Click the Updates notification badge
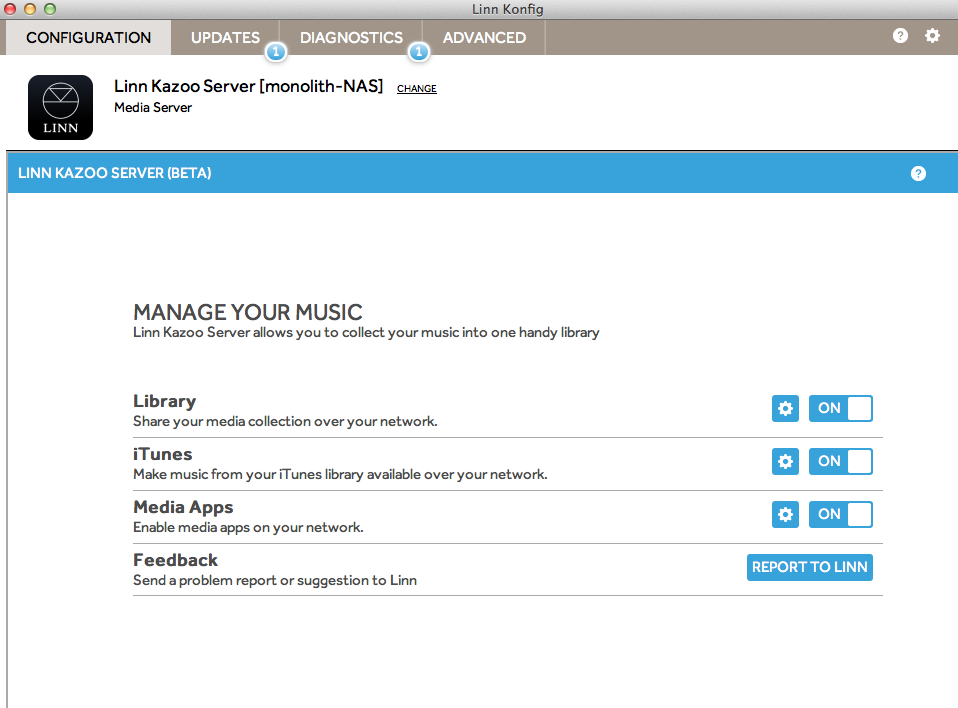Screen dimensions: 958x708 point(276,52)
